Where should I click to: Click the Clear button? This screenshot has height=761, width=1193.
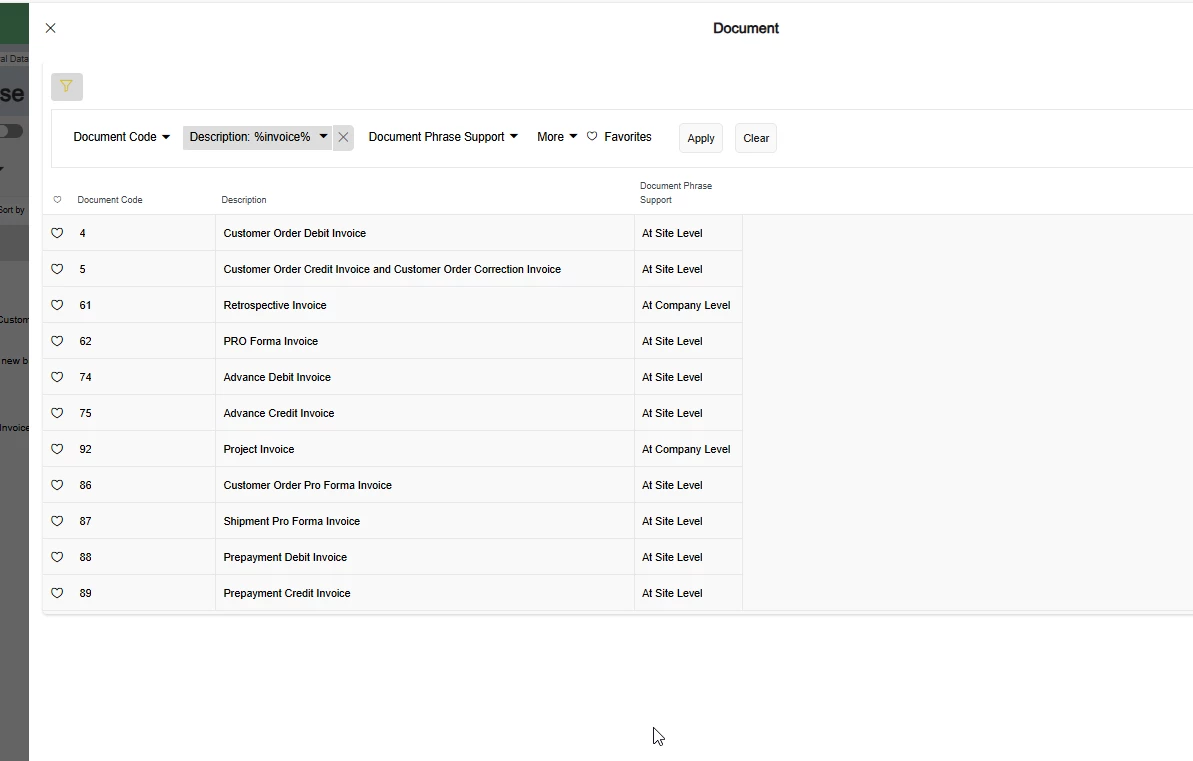(756, 139)
